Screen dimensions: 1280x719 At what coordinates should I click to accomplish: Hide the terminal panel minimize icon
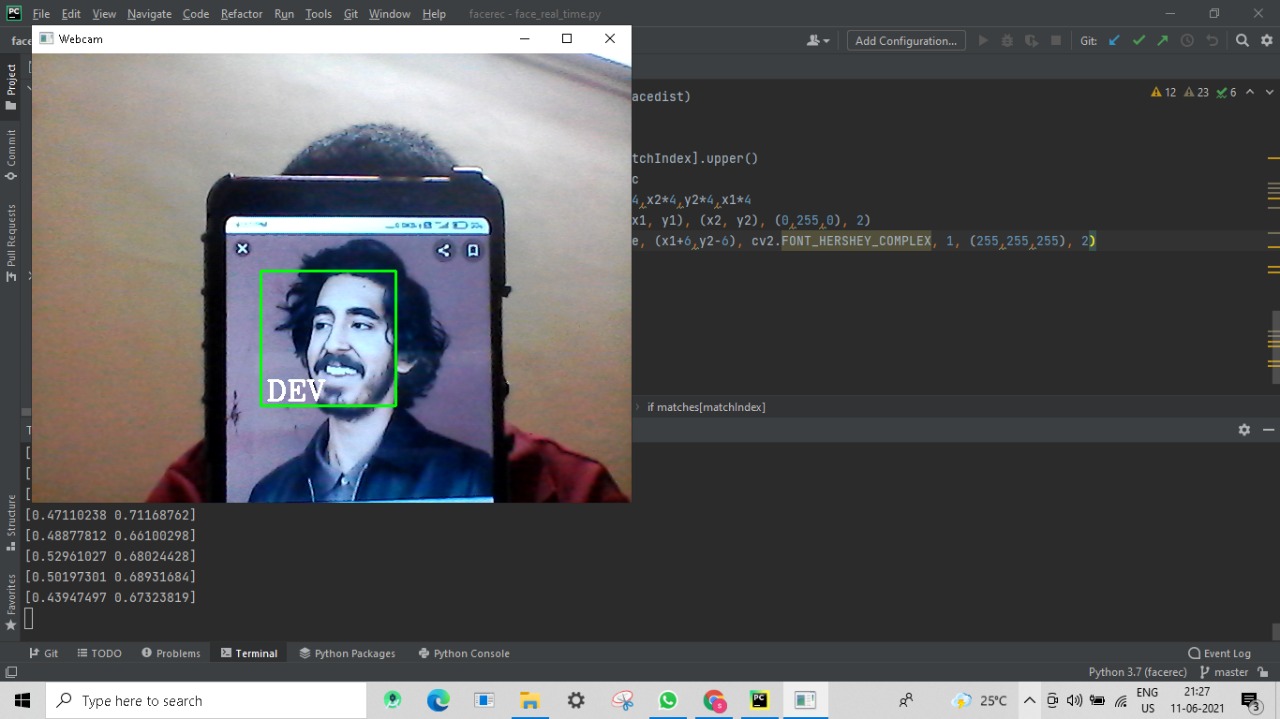pos(1268,429)
